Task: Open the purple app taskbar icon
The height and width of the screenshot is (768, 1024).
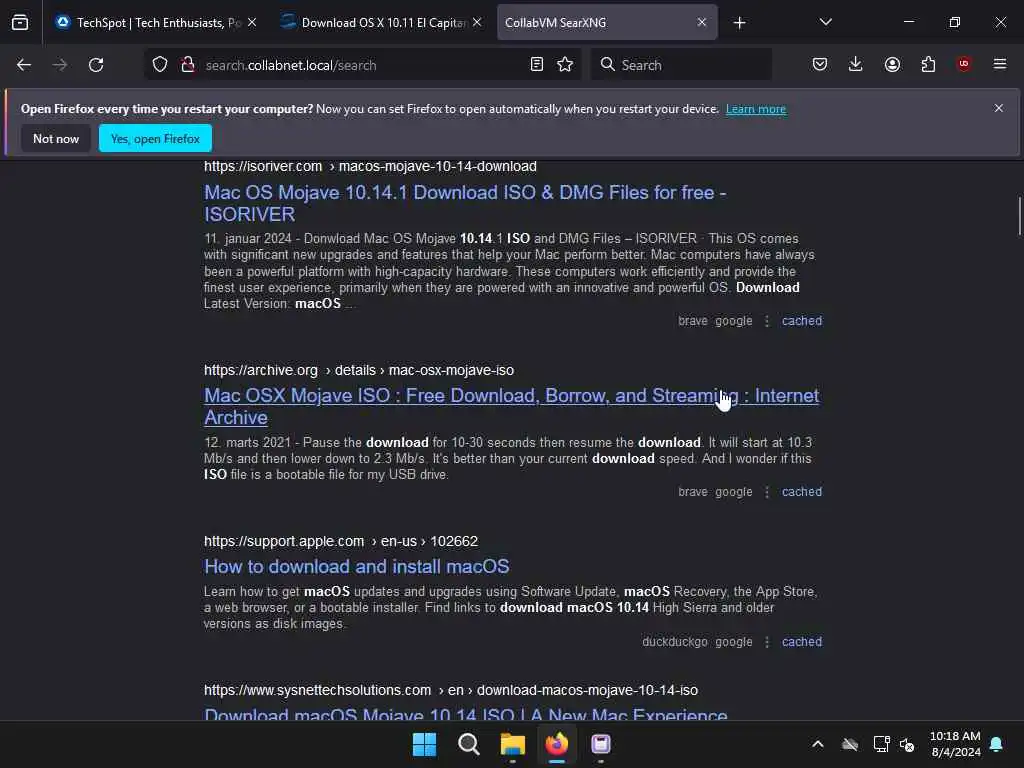Action: tap(601, 744)
